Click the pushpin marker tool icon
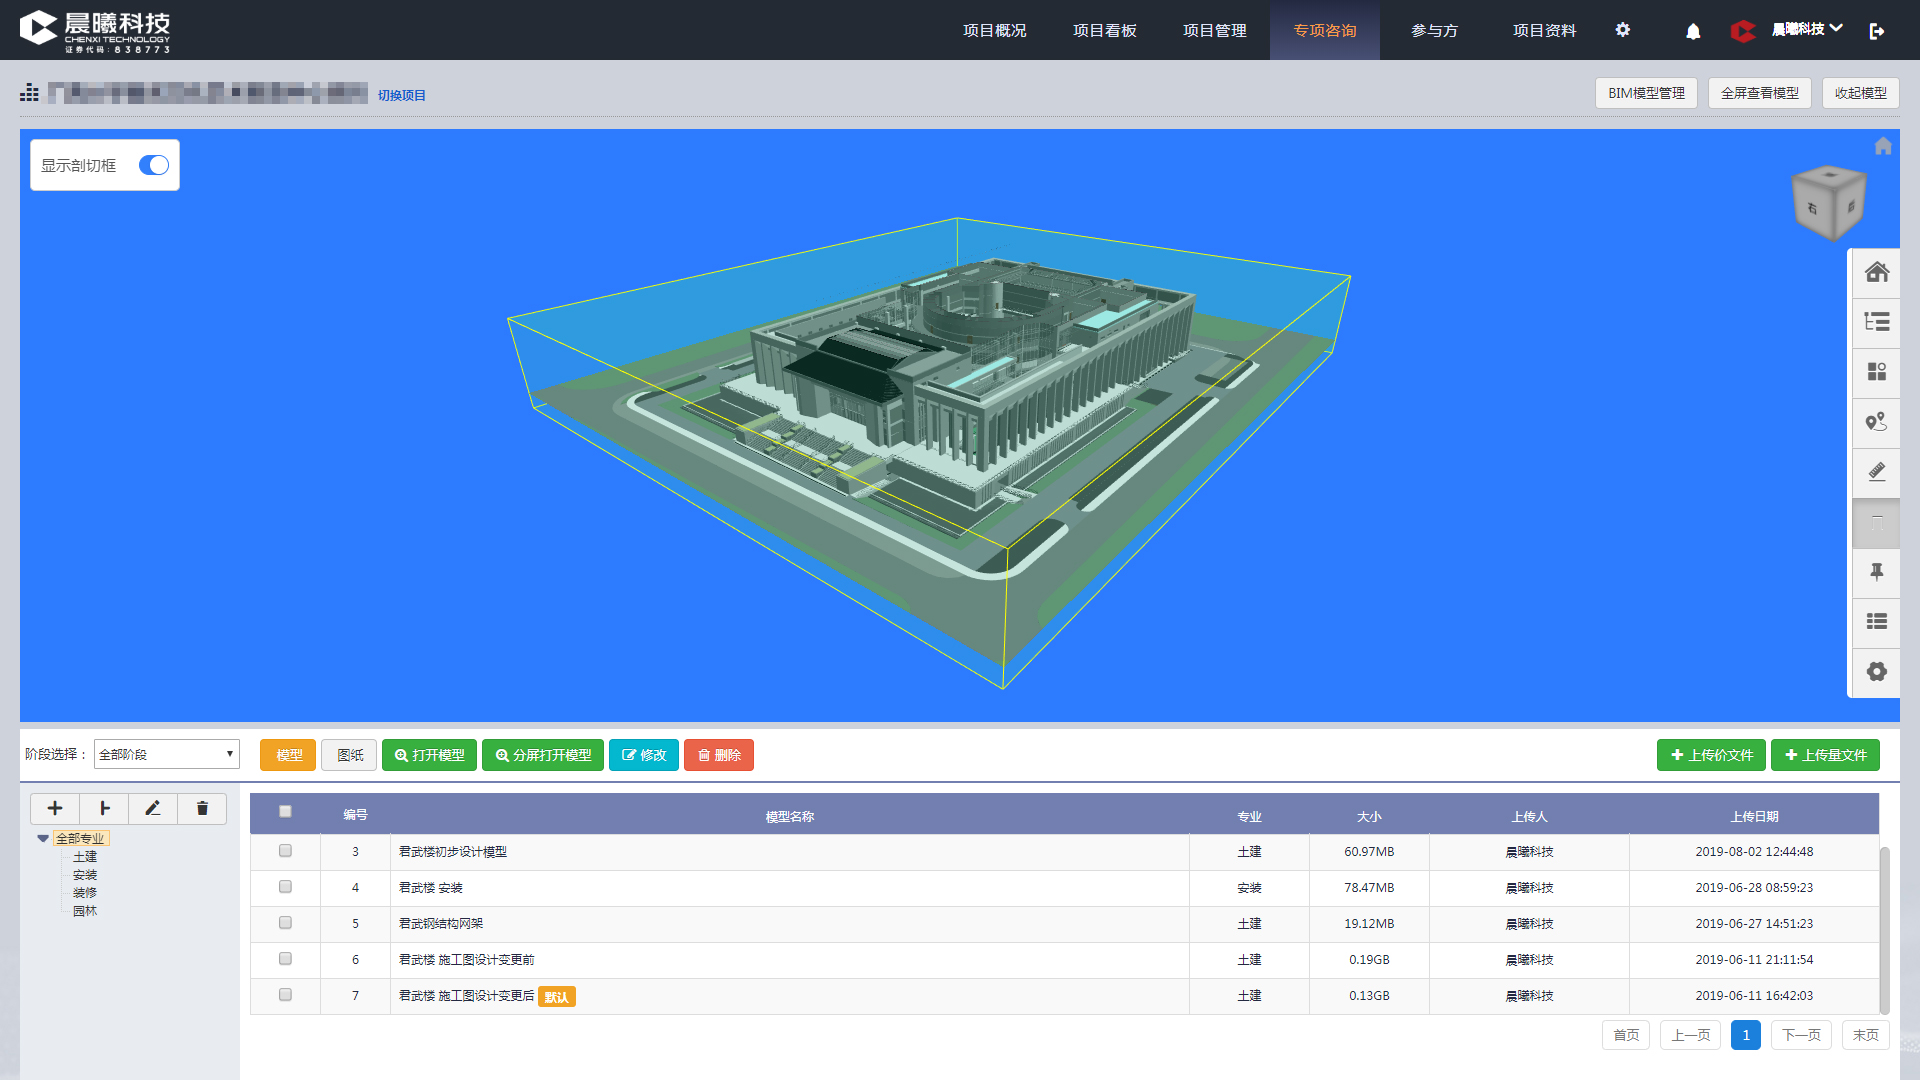Screen dimensions: 1920x1080 [x=1876, y=572]
